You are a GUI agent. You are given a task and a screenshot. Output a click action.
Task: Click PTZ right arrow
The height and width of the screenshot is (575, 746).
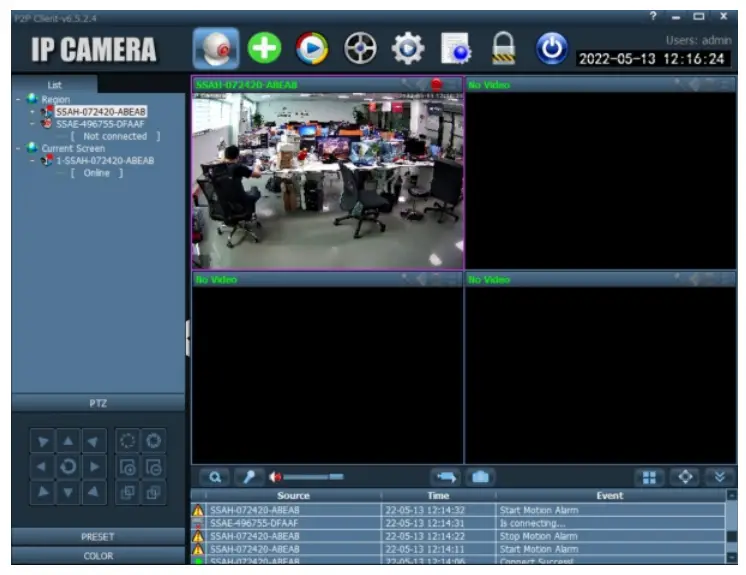tap(94, 467)
